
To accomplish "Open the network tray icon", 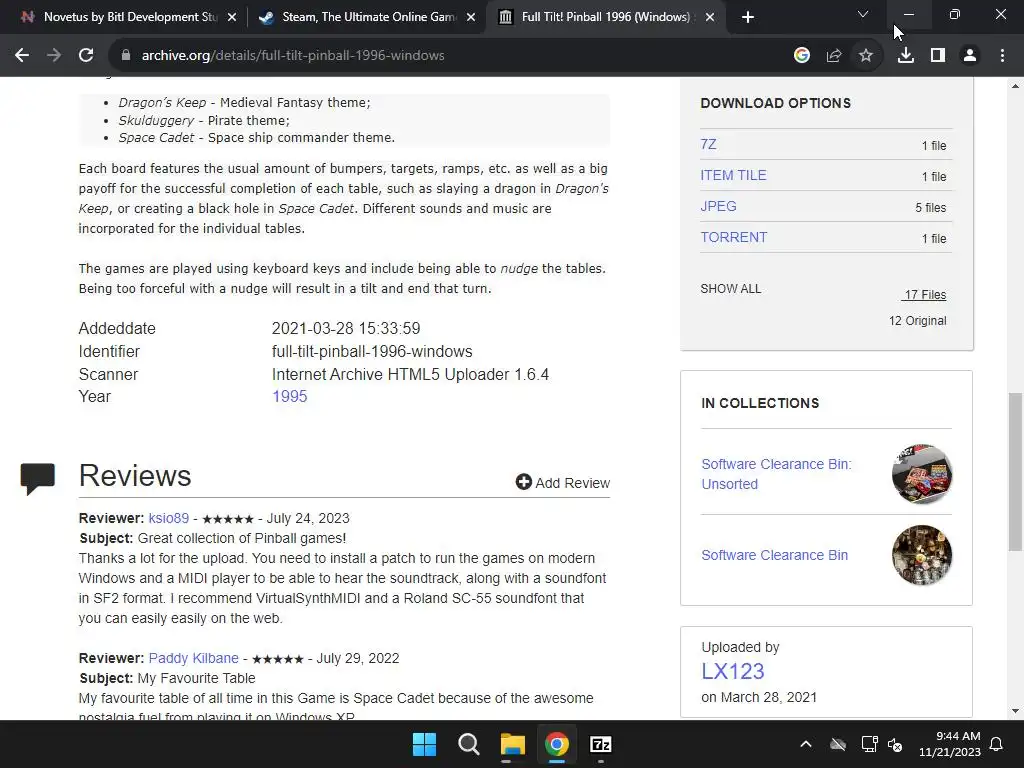I will pos(869,744).
